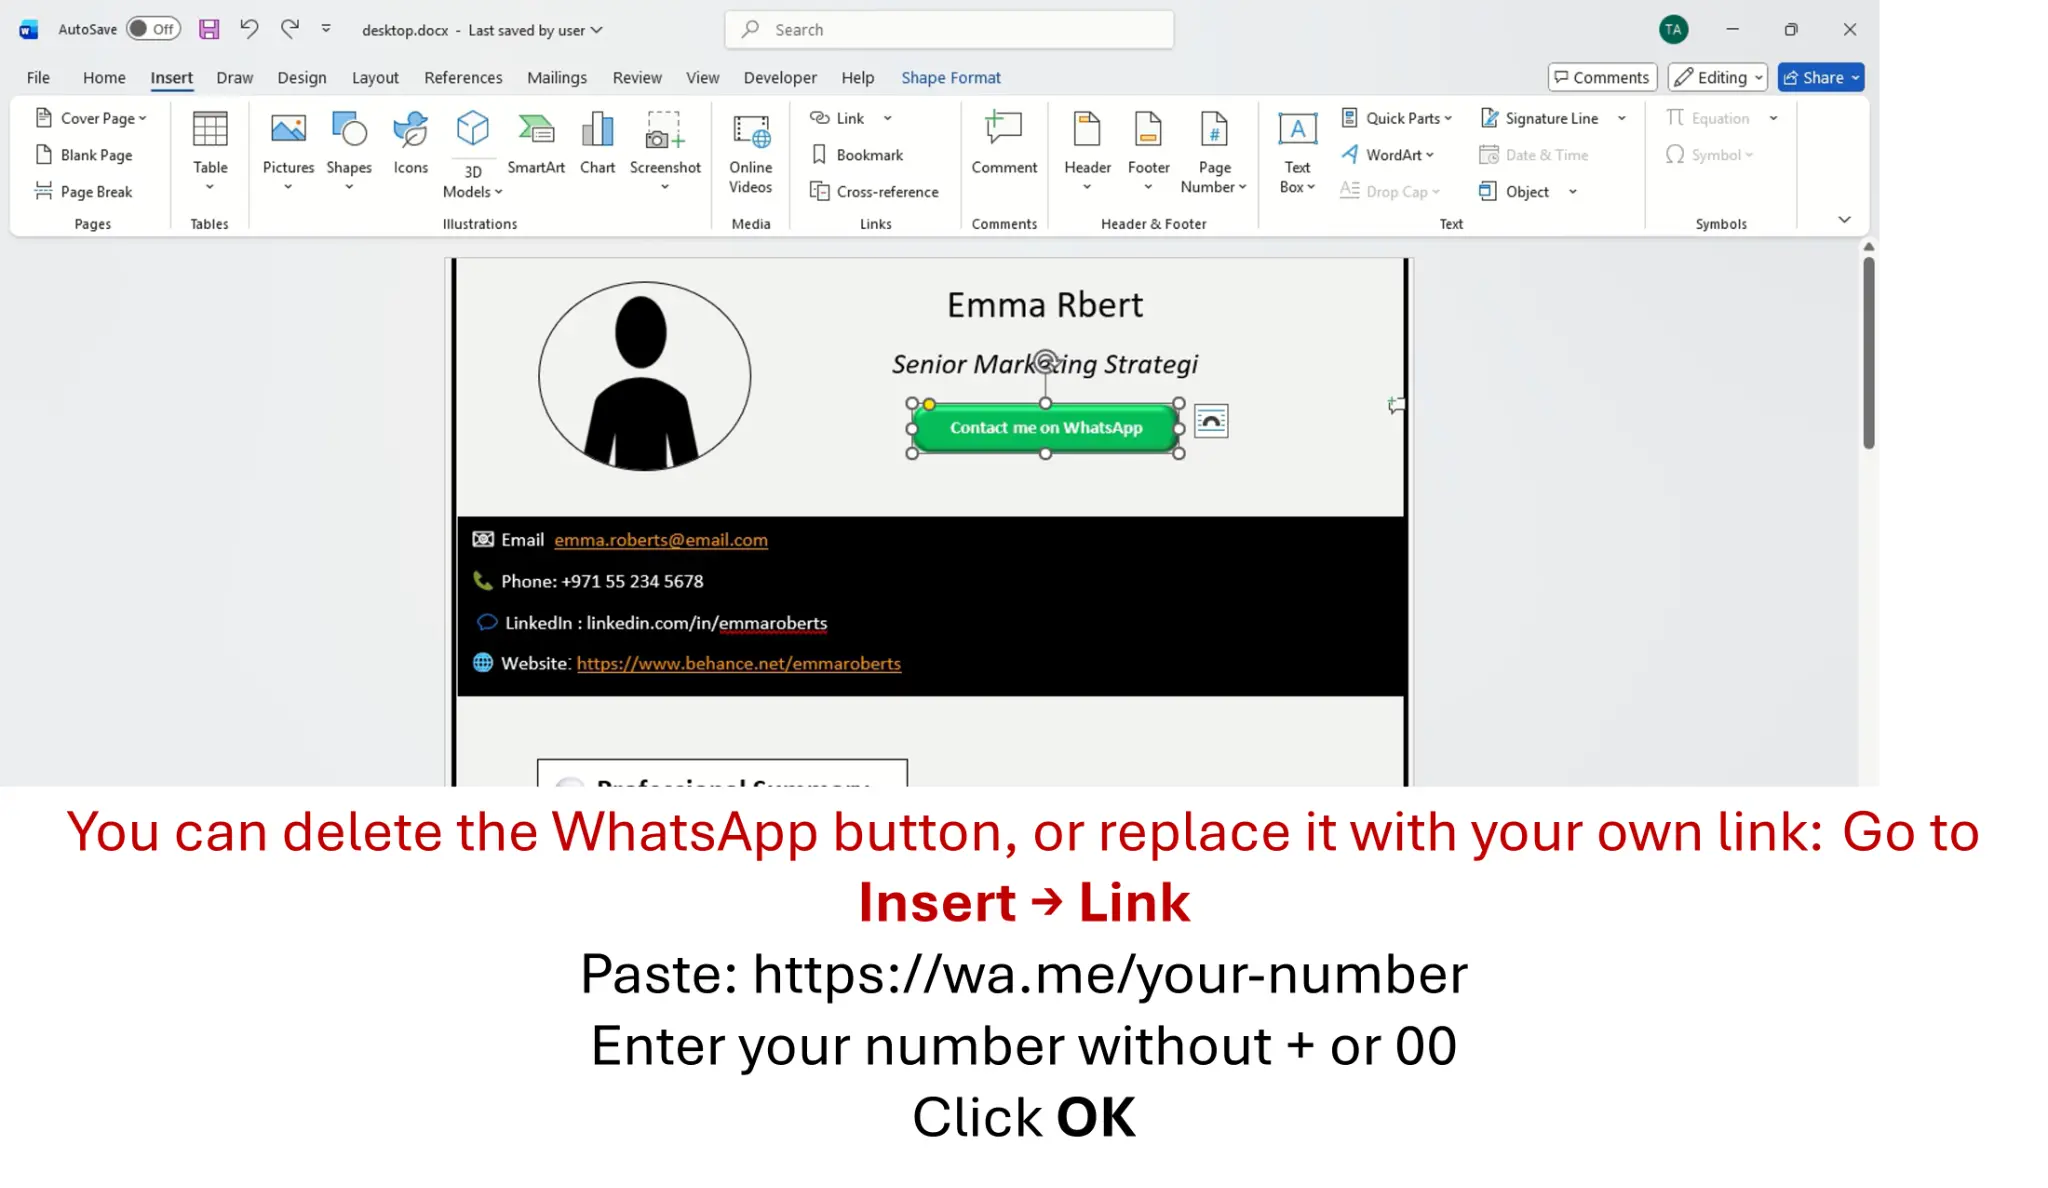Insert a Bookmark
Screen dimensions: 2048x1188
pos(858,154)
